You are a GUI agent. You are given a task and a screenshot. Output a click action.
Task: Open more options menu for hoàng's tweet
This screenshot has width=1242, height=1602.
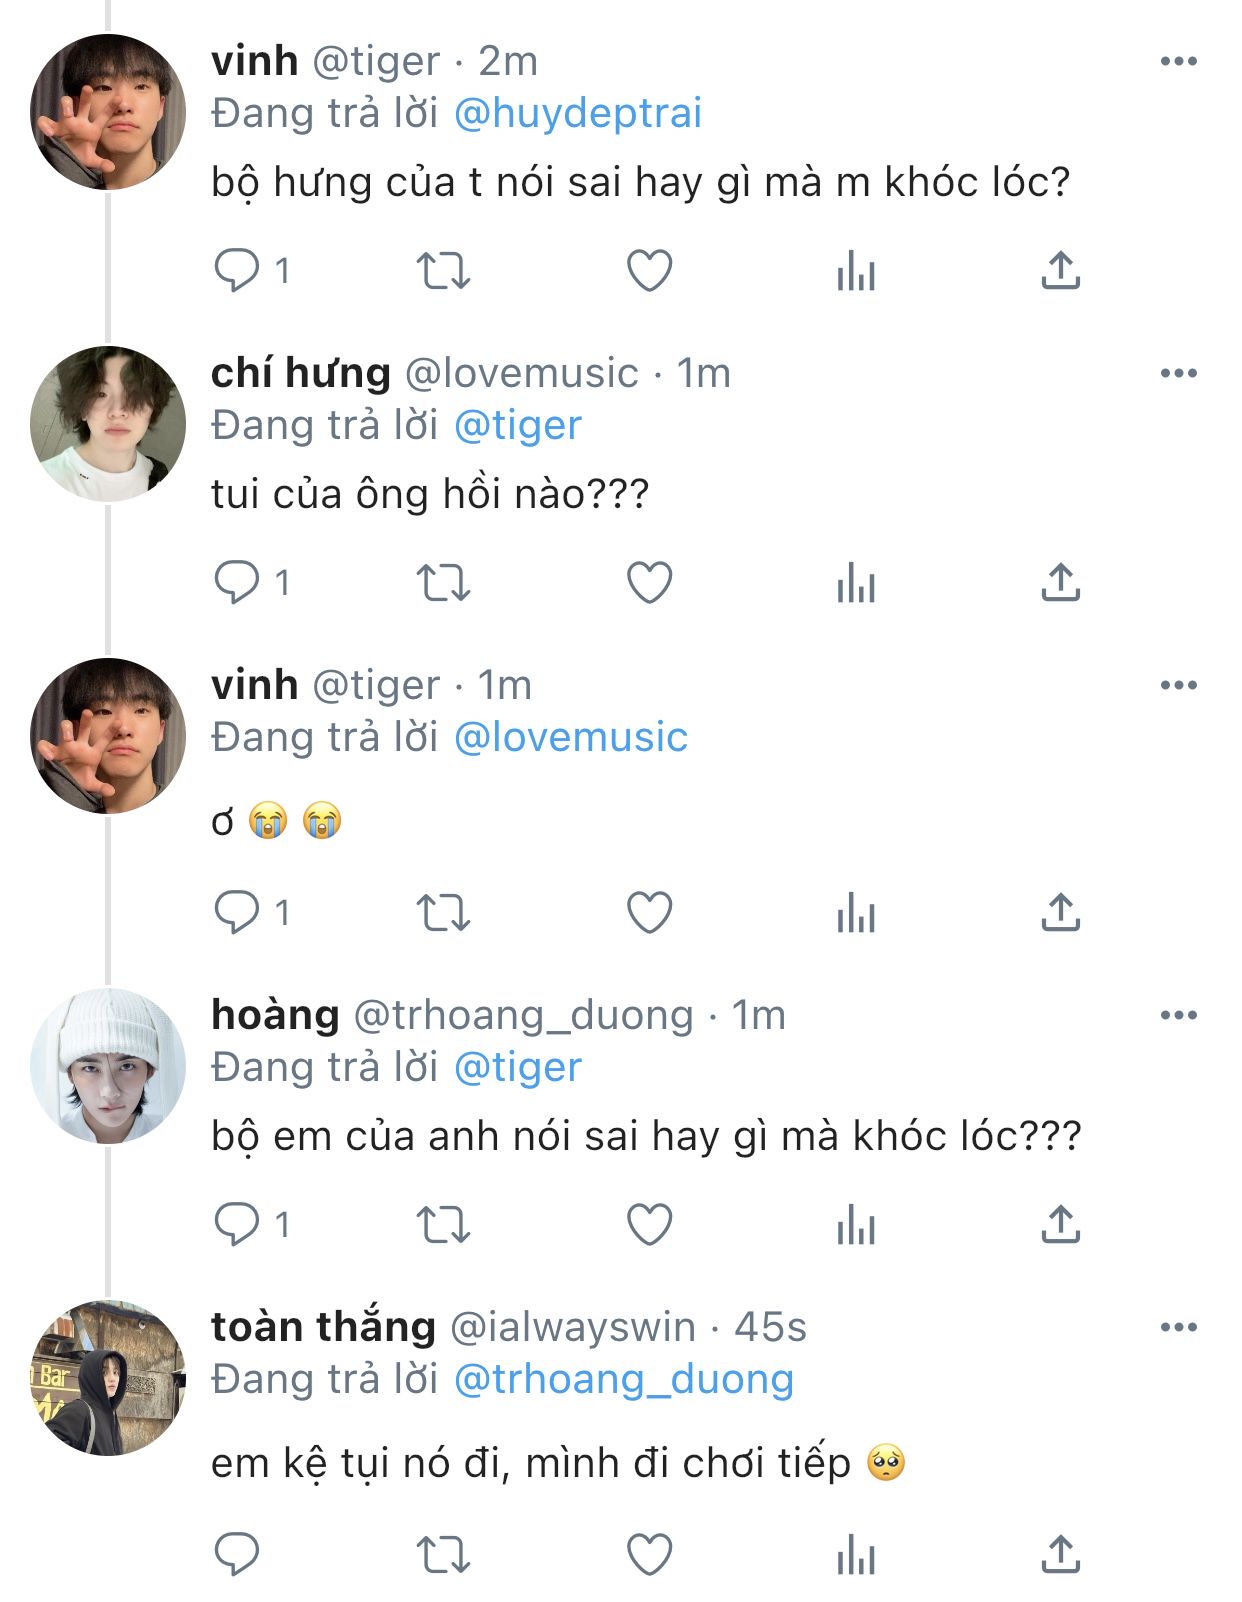[x=1179, y=1016]
